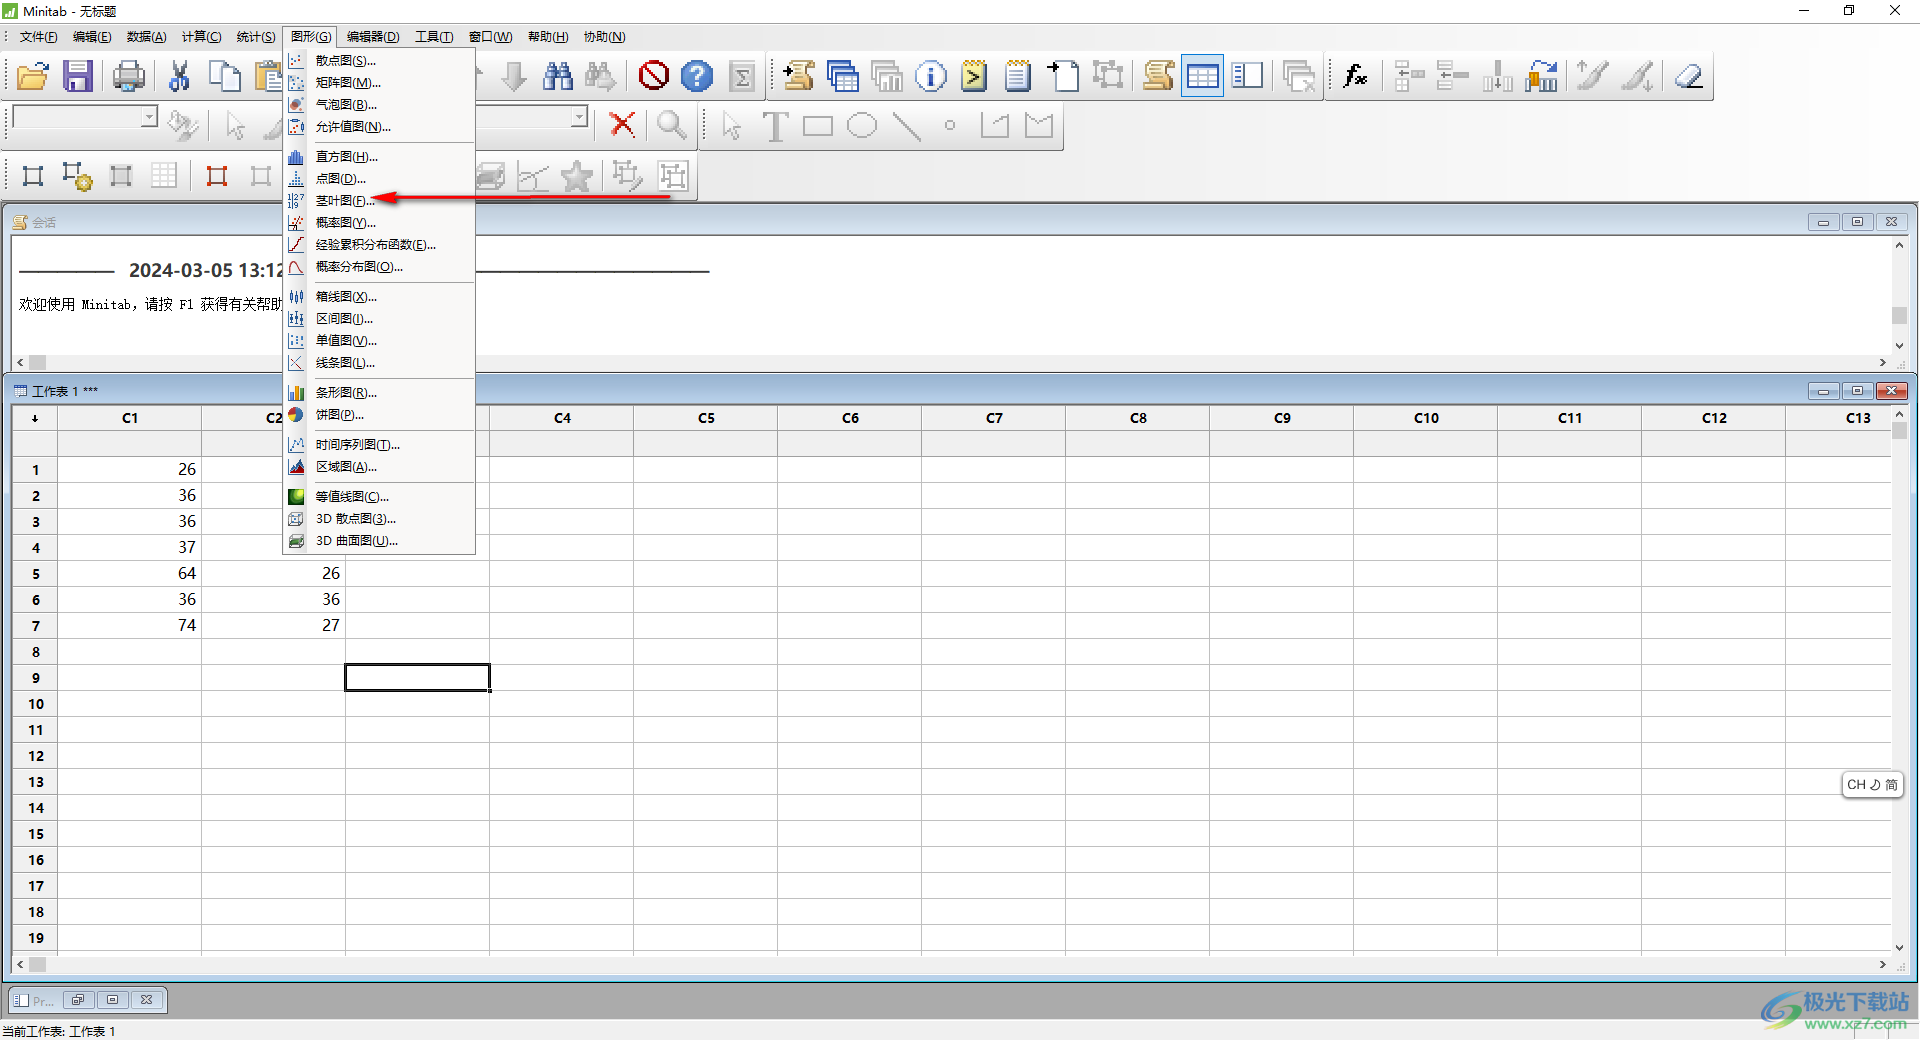Click the Open Project folder icon
Image resolution: width=1920 pixels, height=1040 pixels.
pos(33,76)
